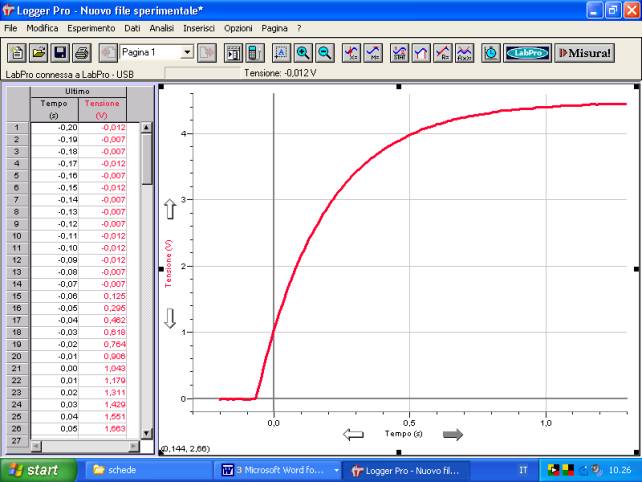Image resolution: width=642 pixels, height=482 pixels.
Task: Click the LabPro sensor setup button
Action: pyautogui.click(x=526, y=52)
